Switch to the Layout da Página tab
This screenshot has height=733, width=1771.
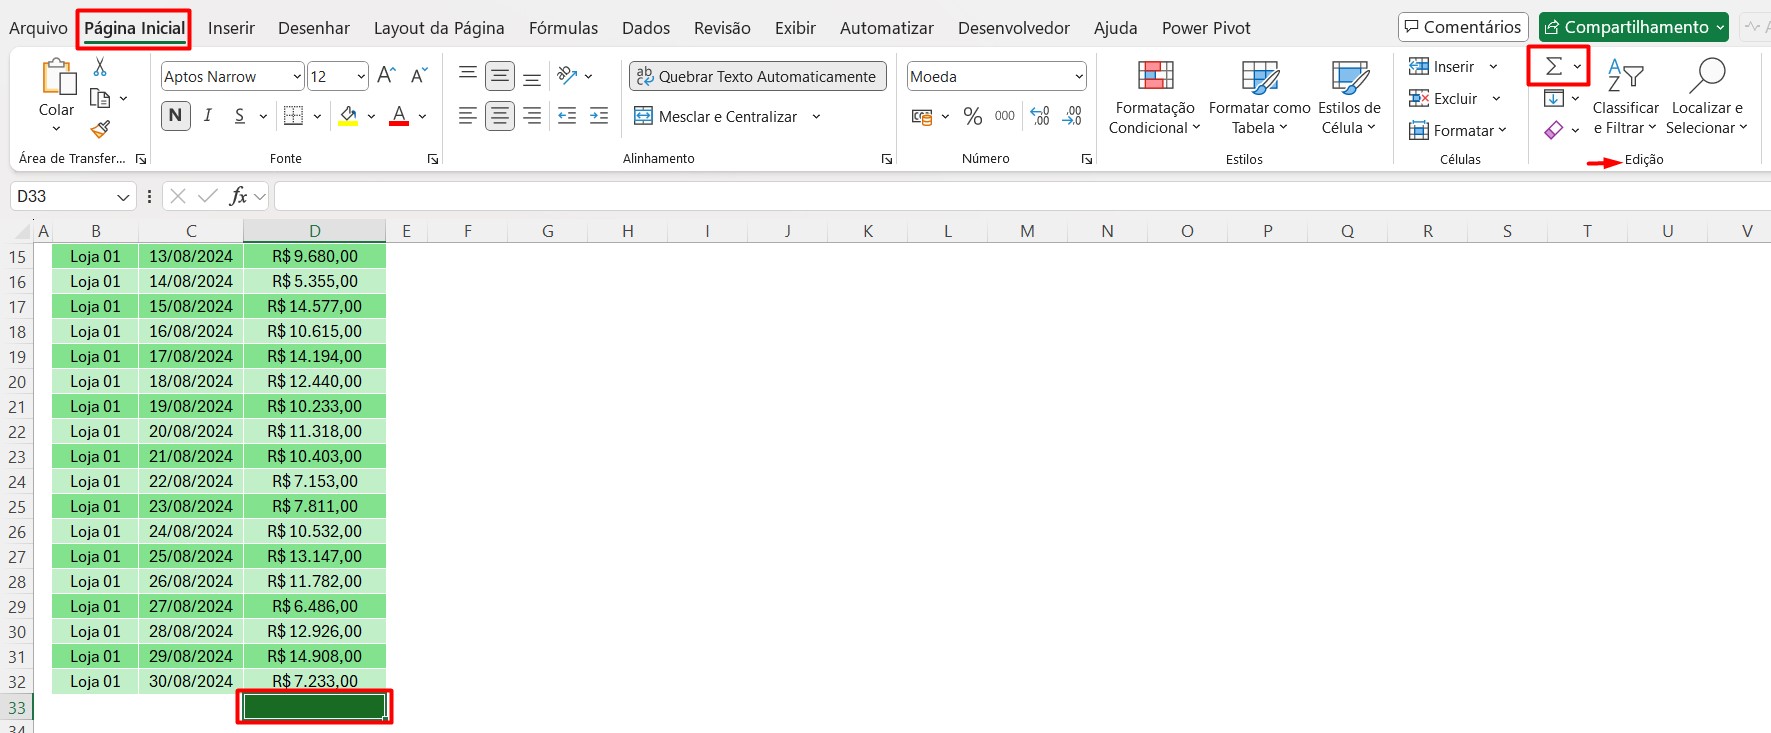coord(439,28)
